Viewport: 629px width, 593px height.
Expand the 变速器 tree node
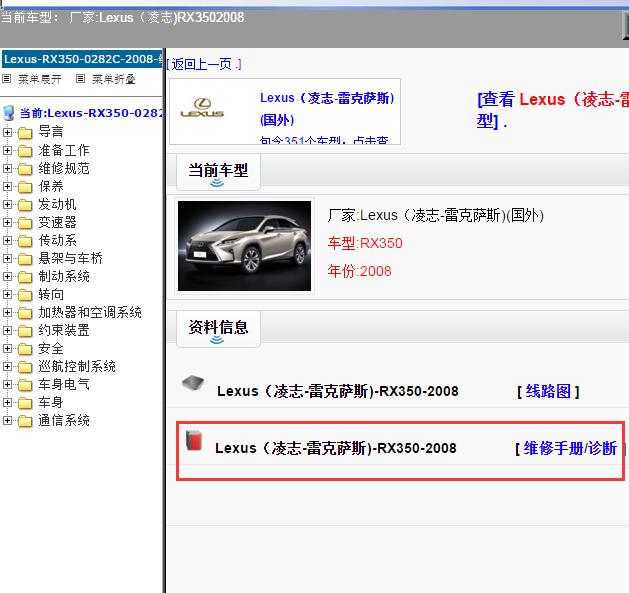(x=7, y=222)
